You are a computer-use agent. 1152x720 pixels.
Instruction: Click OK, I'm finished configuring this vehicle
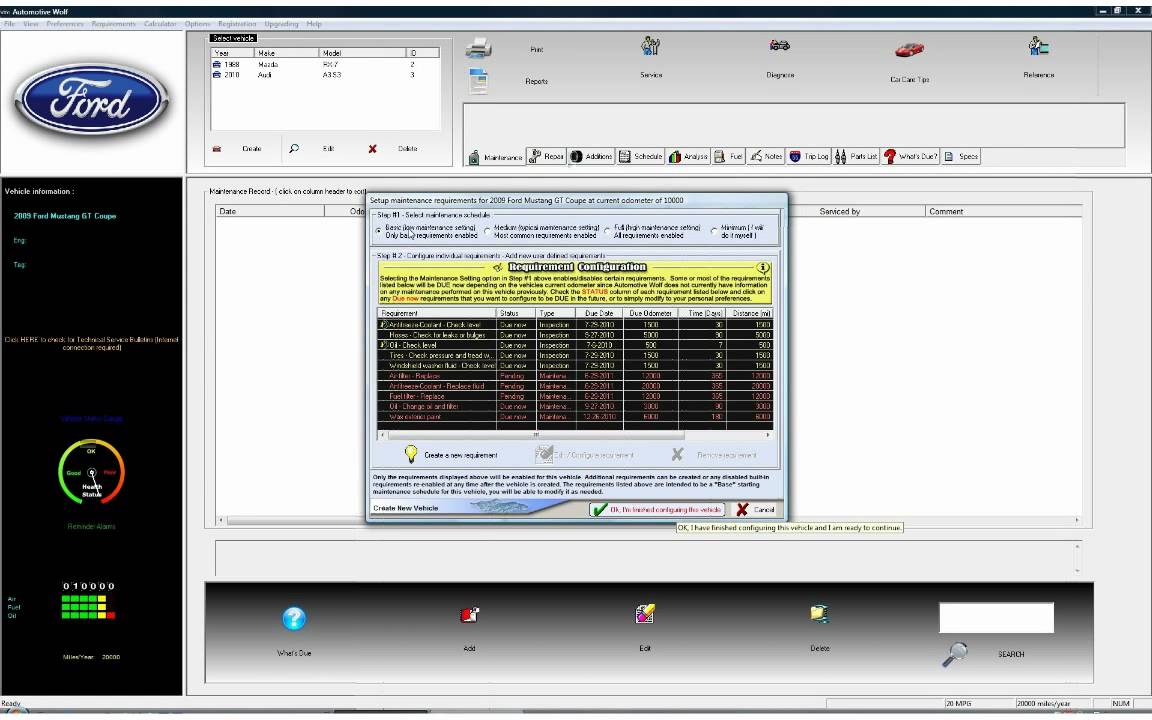656,509
